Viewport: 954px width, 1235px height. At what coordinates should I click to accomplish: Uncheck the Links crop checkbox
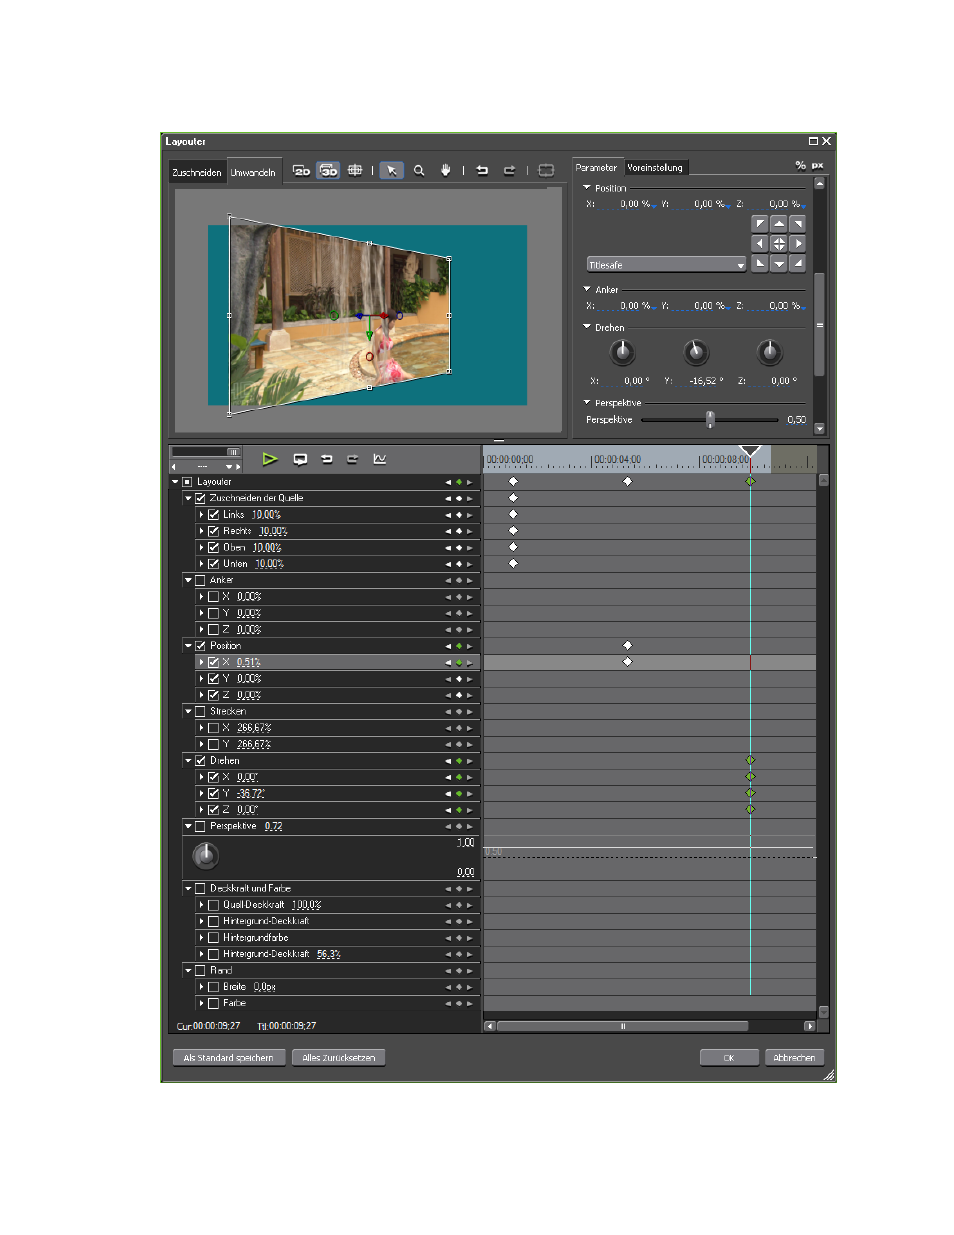213,515
